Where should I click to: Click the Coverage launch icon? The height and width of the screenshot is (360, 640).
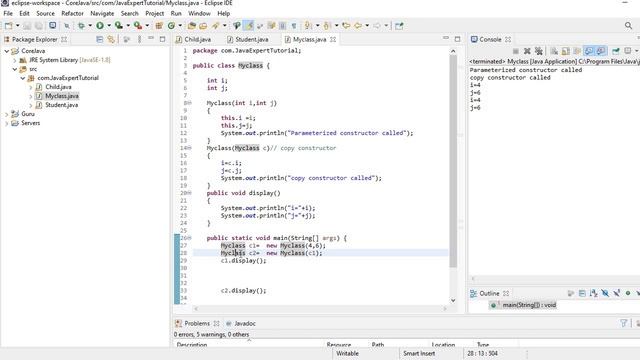pyautogui.click(x=119, y=26)
